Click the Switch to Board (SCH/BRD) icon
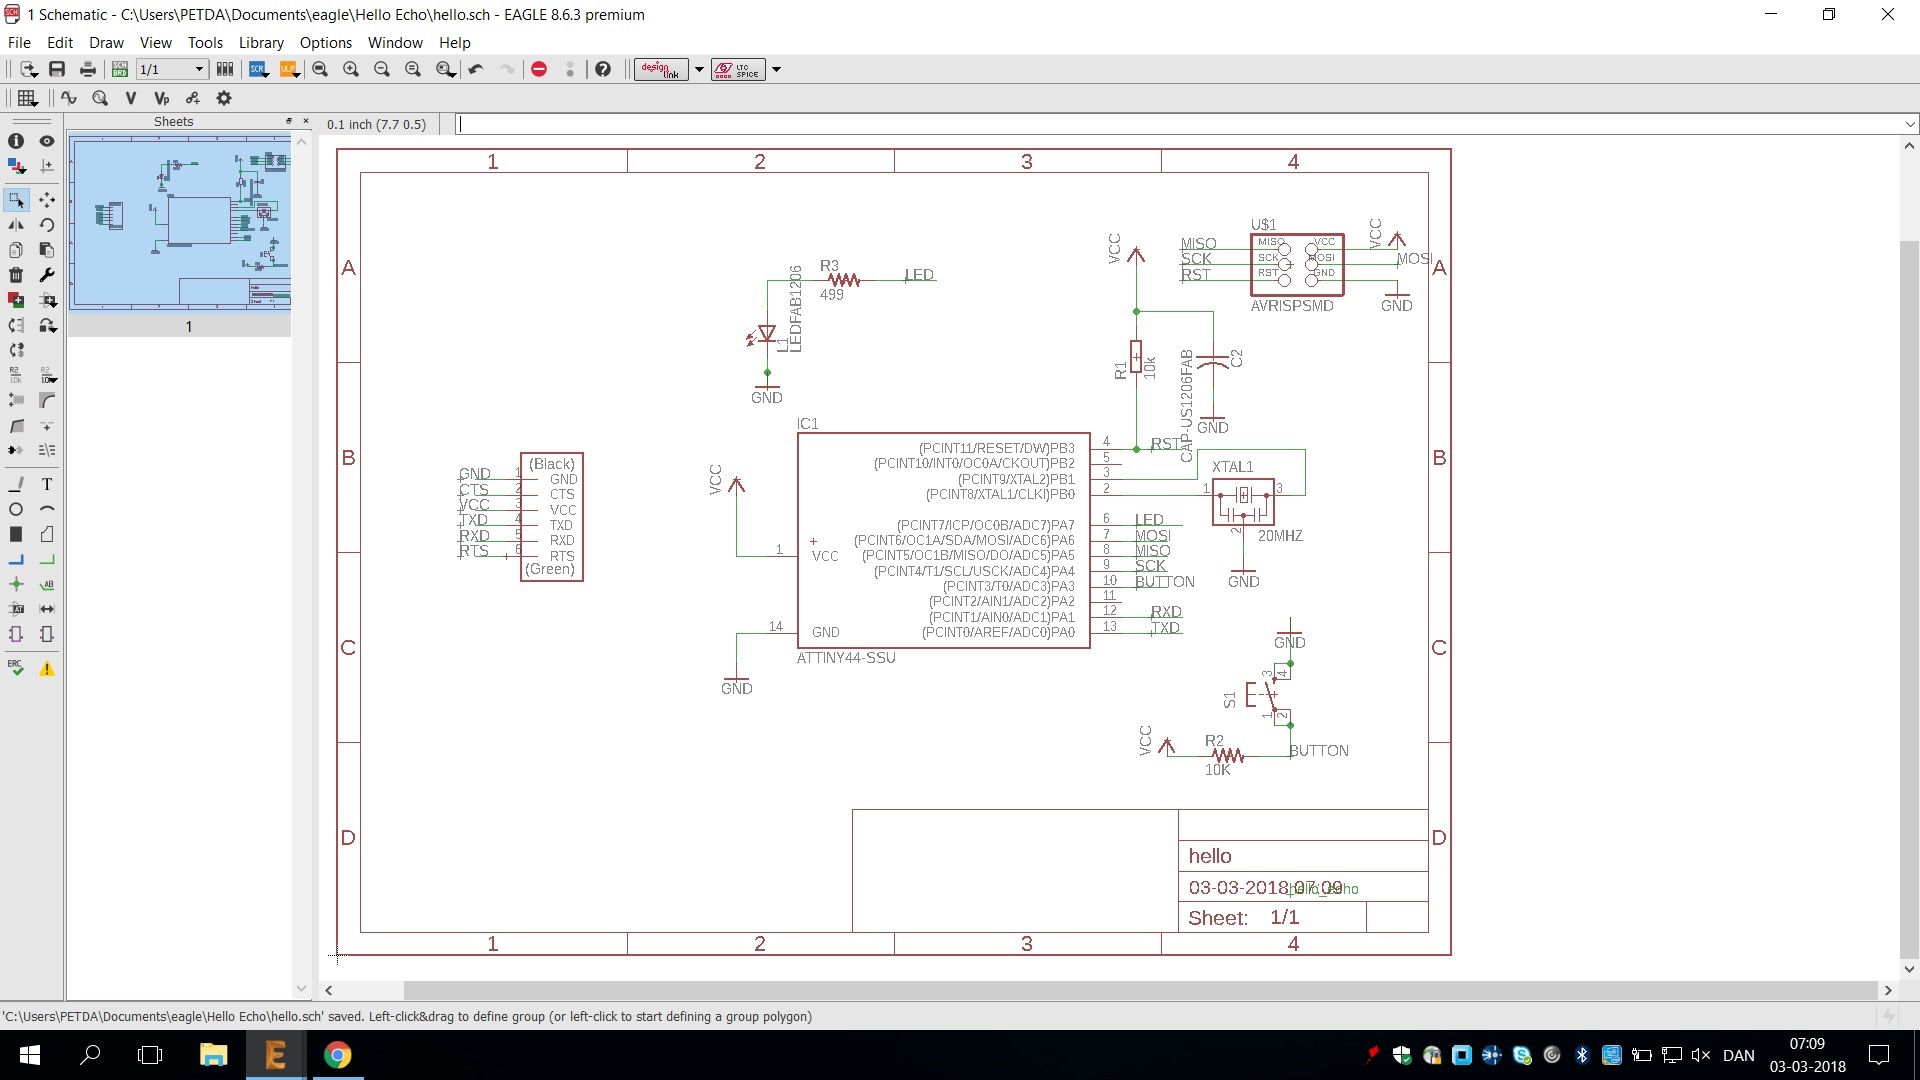The width and height of the screenshot is (1920, 1080). click(x=120, y=69)
